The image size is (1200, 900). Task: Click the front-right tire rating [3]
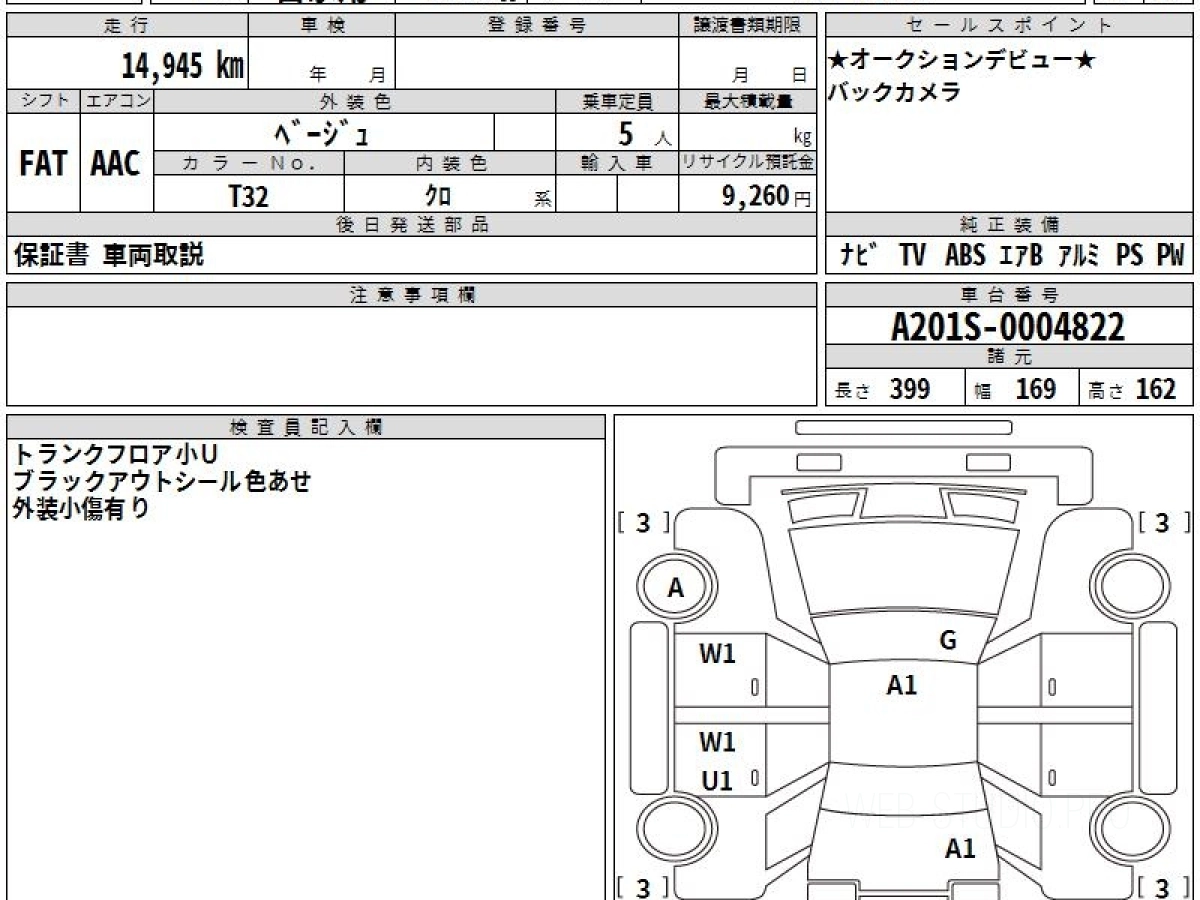[x=1163, y=523]
